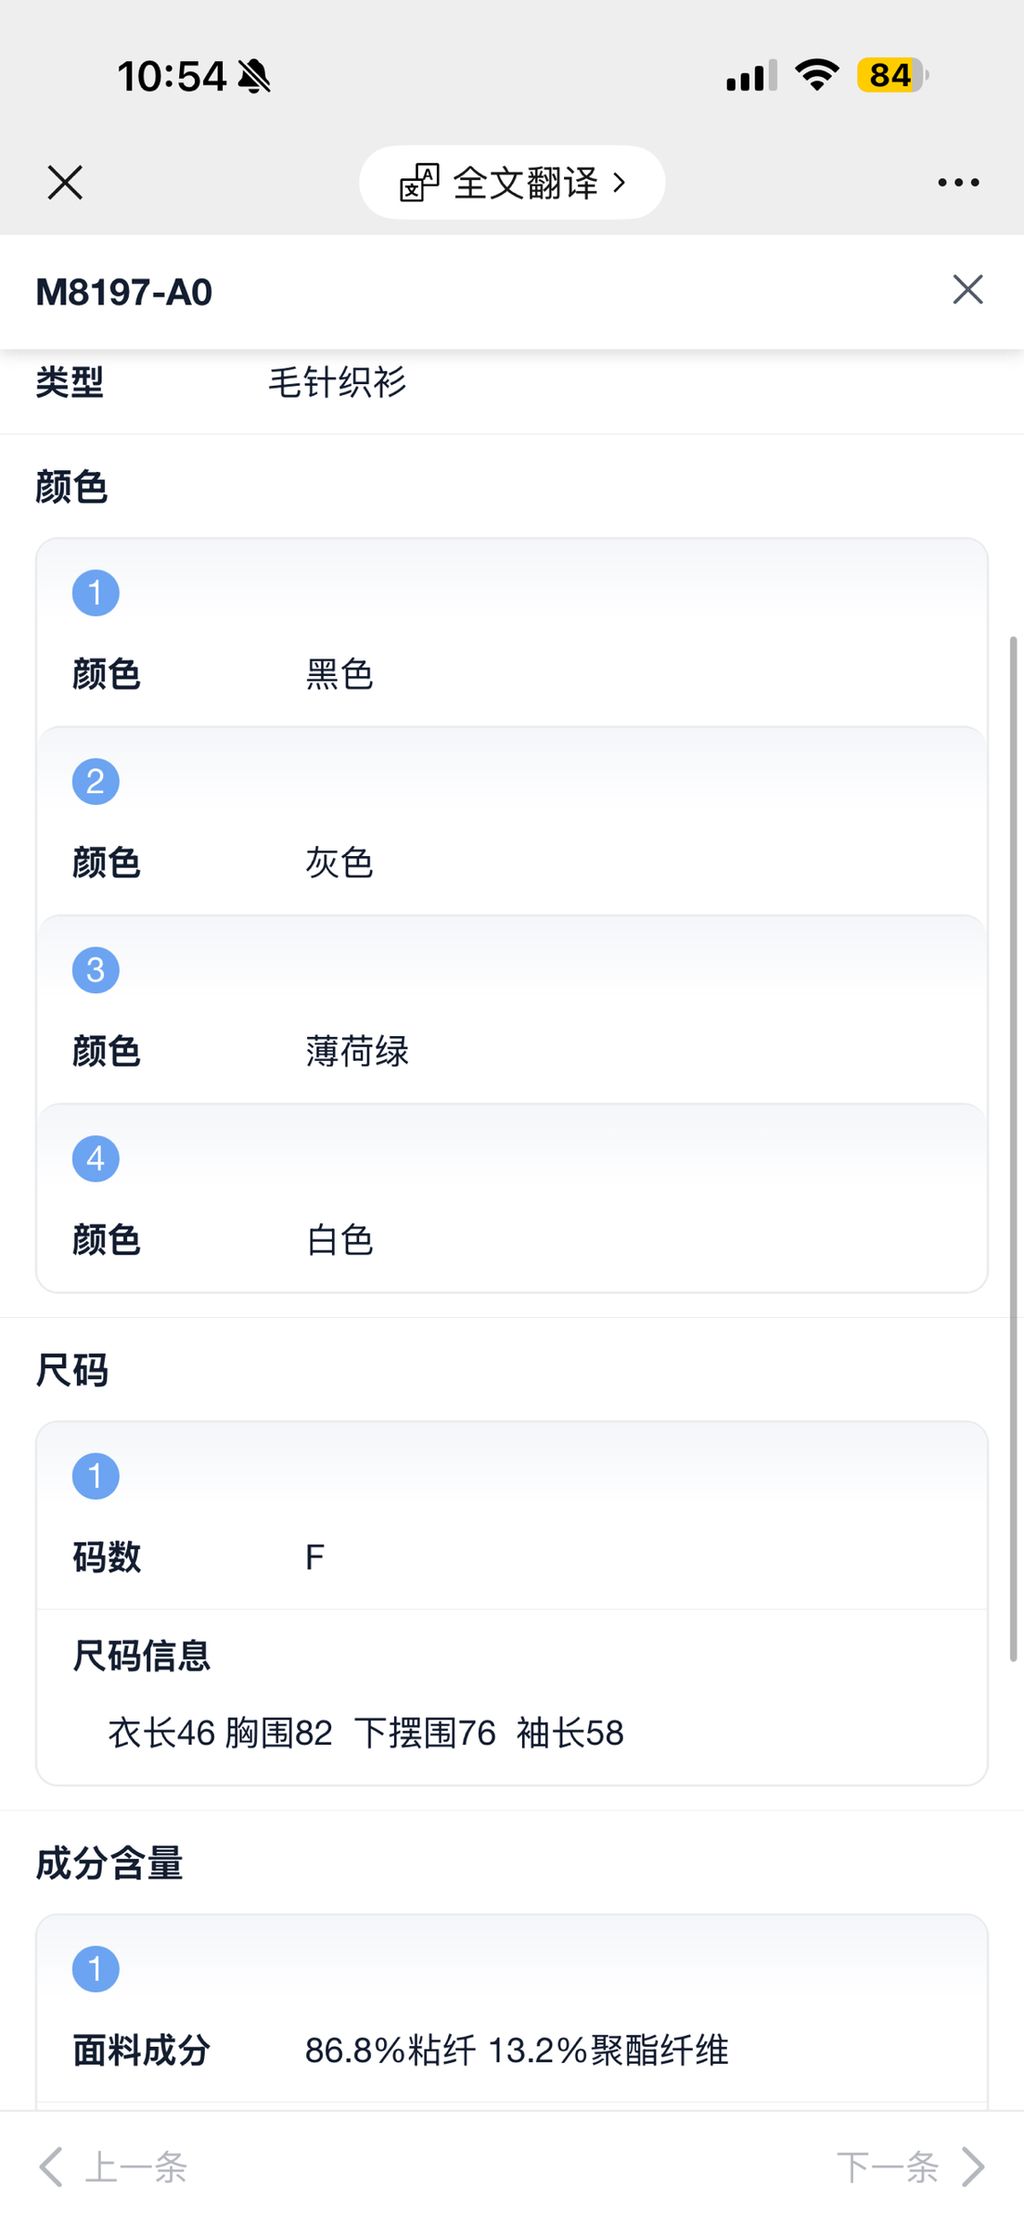Viewport: 1024px width, 2226px height.
Task: Go to previous record 上一条
Action: click(x=136, y=2167)
